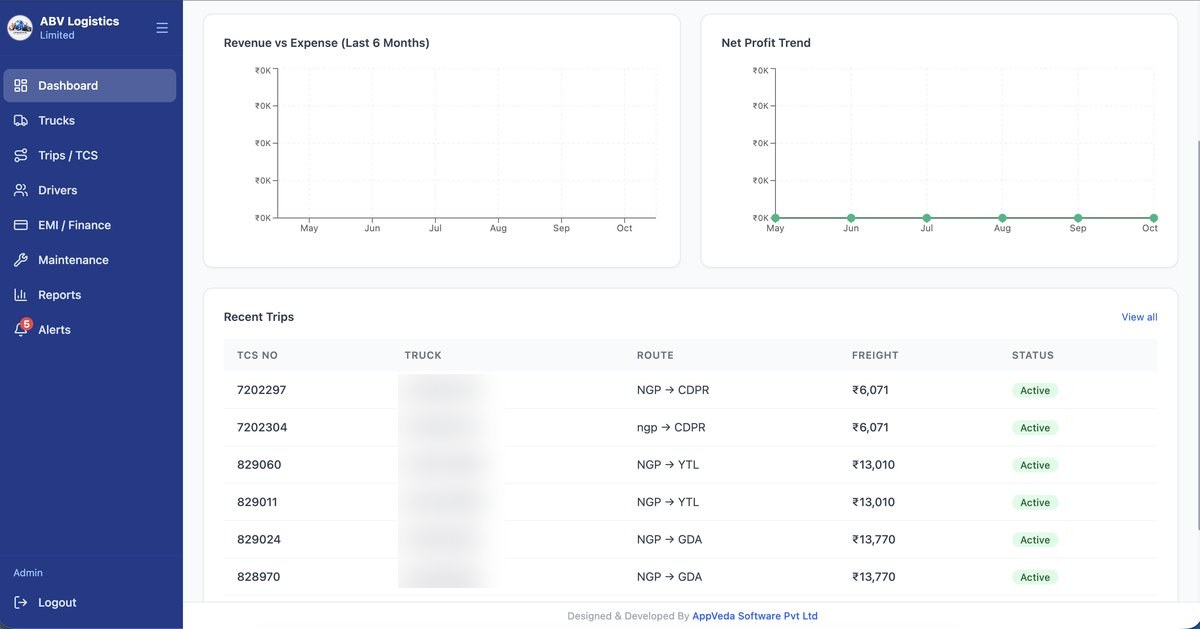Log out using the Logout label
This screenshot has height=629, width=1200.
point(57,603)
